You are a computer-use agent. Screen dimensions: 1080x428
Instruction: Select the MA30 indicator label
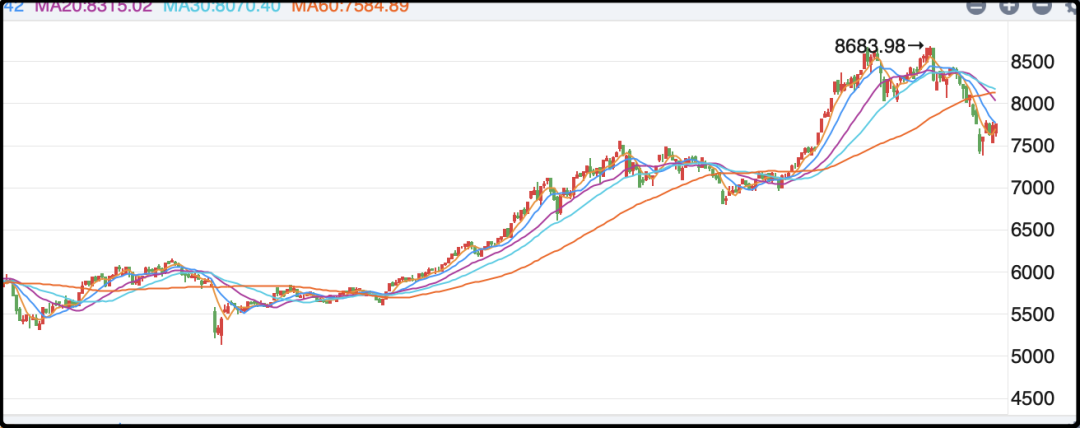pyautogui.click(x=224, y=7)
